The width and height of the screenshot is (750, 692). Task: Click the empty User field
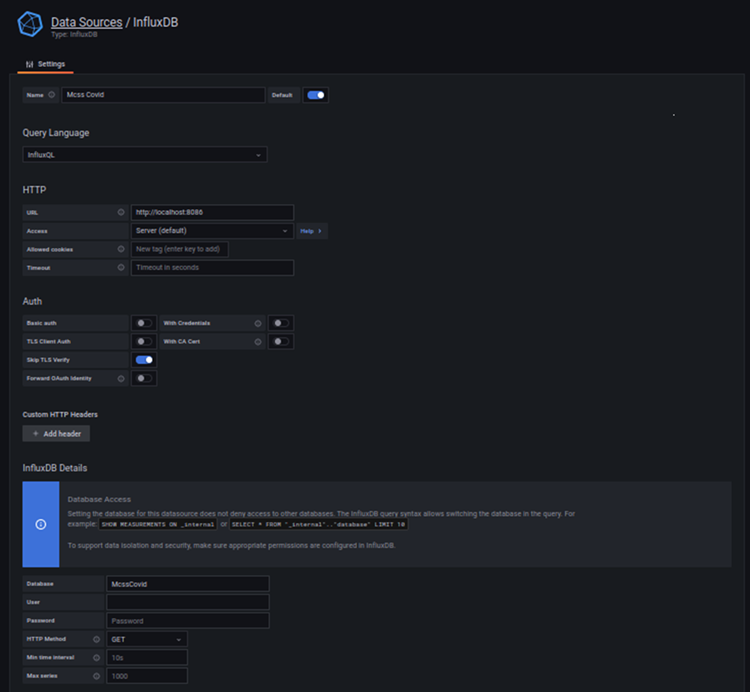tap(188, 602)
